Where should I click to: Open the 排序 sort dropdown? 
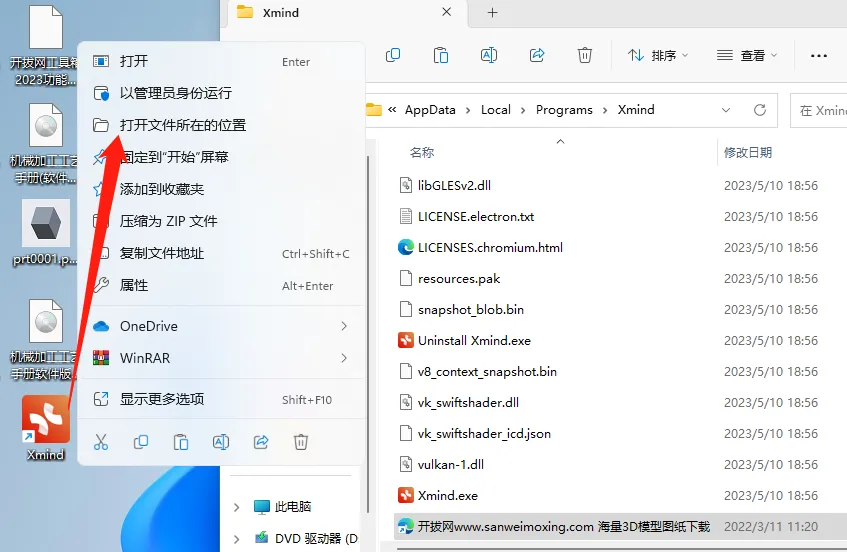658,55
